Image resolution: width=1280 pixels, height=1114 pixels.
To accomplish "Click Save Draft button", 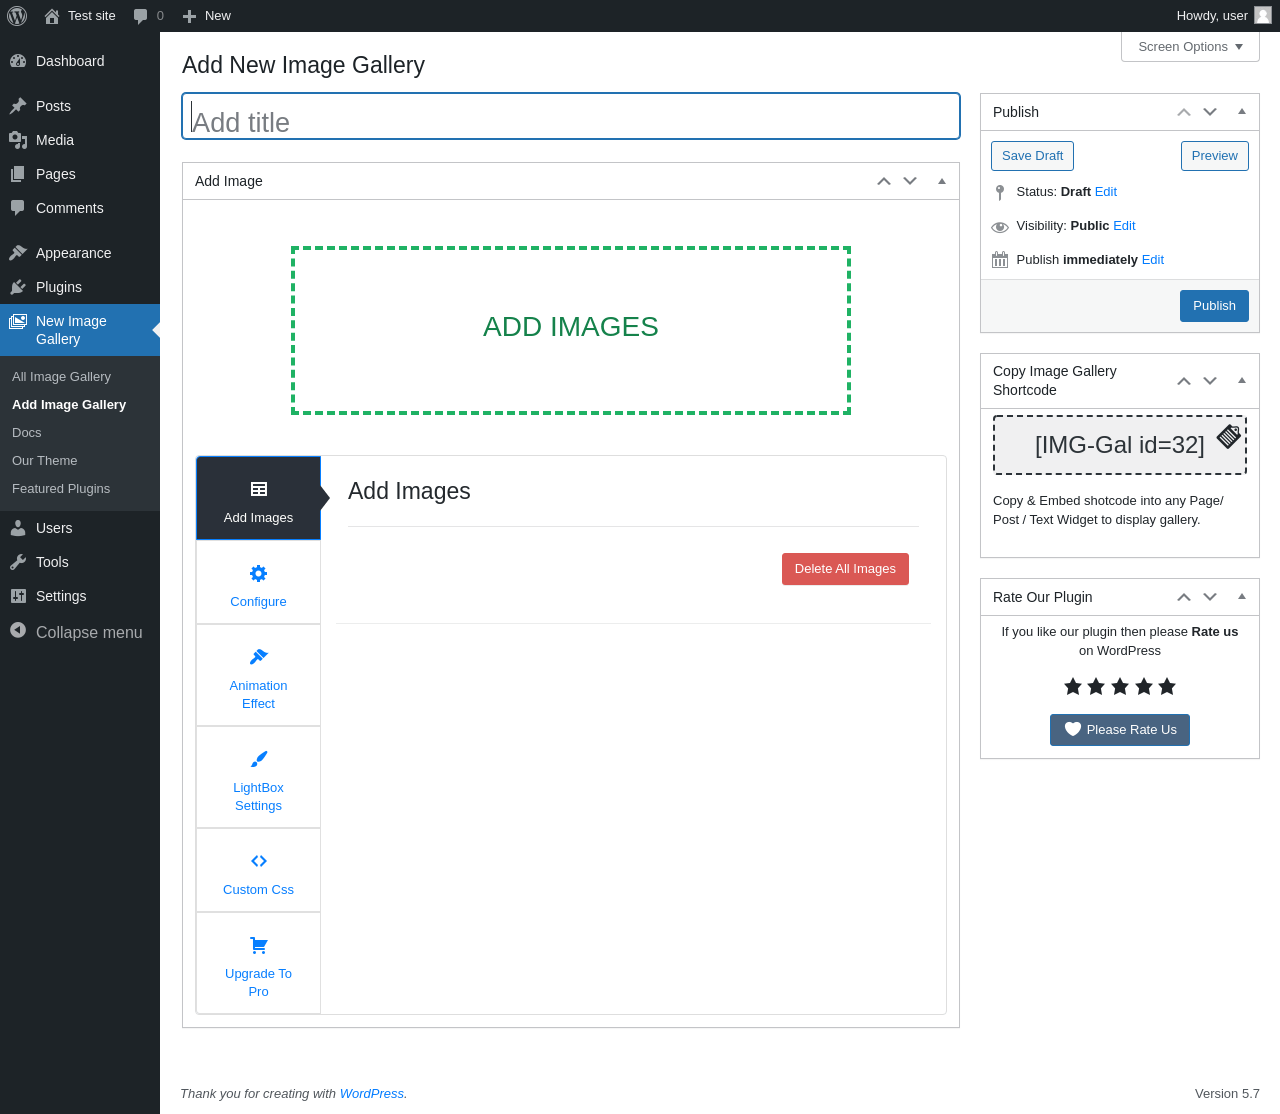I will point(1032,156).
